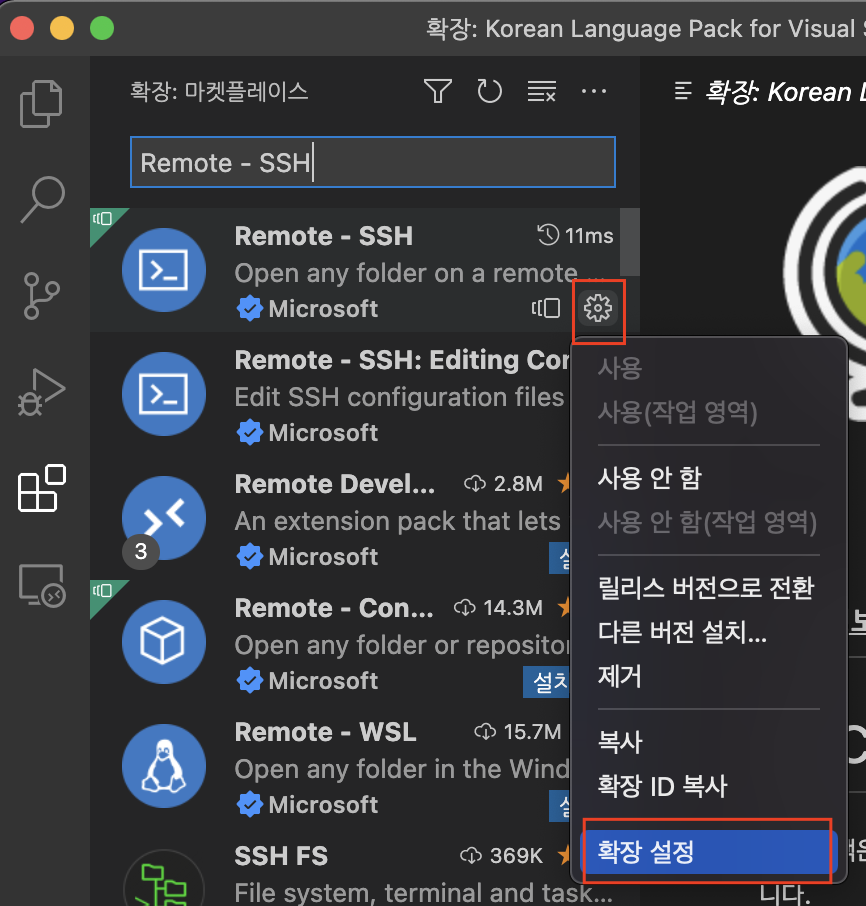Open the SSH FS extension title
The height and width of the screenshot is (906, 866).
pos(281,856)
